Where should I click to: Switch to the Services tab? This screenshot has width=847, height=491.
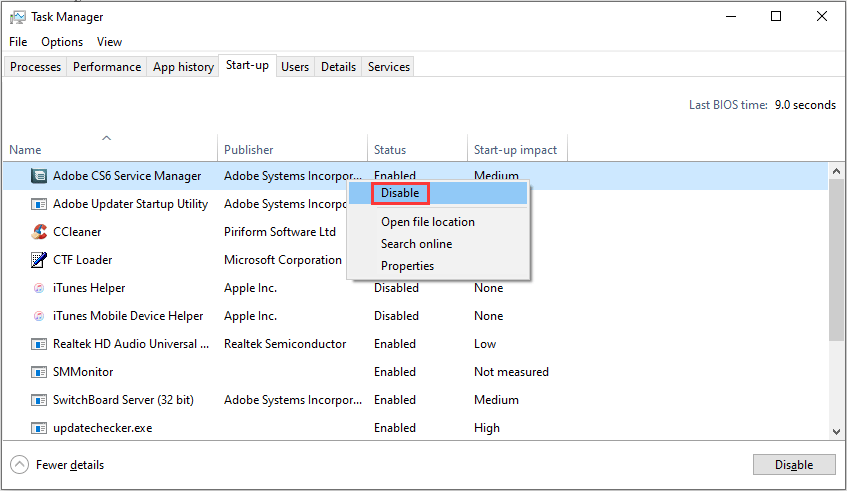click(389, 67)
